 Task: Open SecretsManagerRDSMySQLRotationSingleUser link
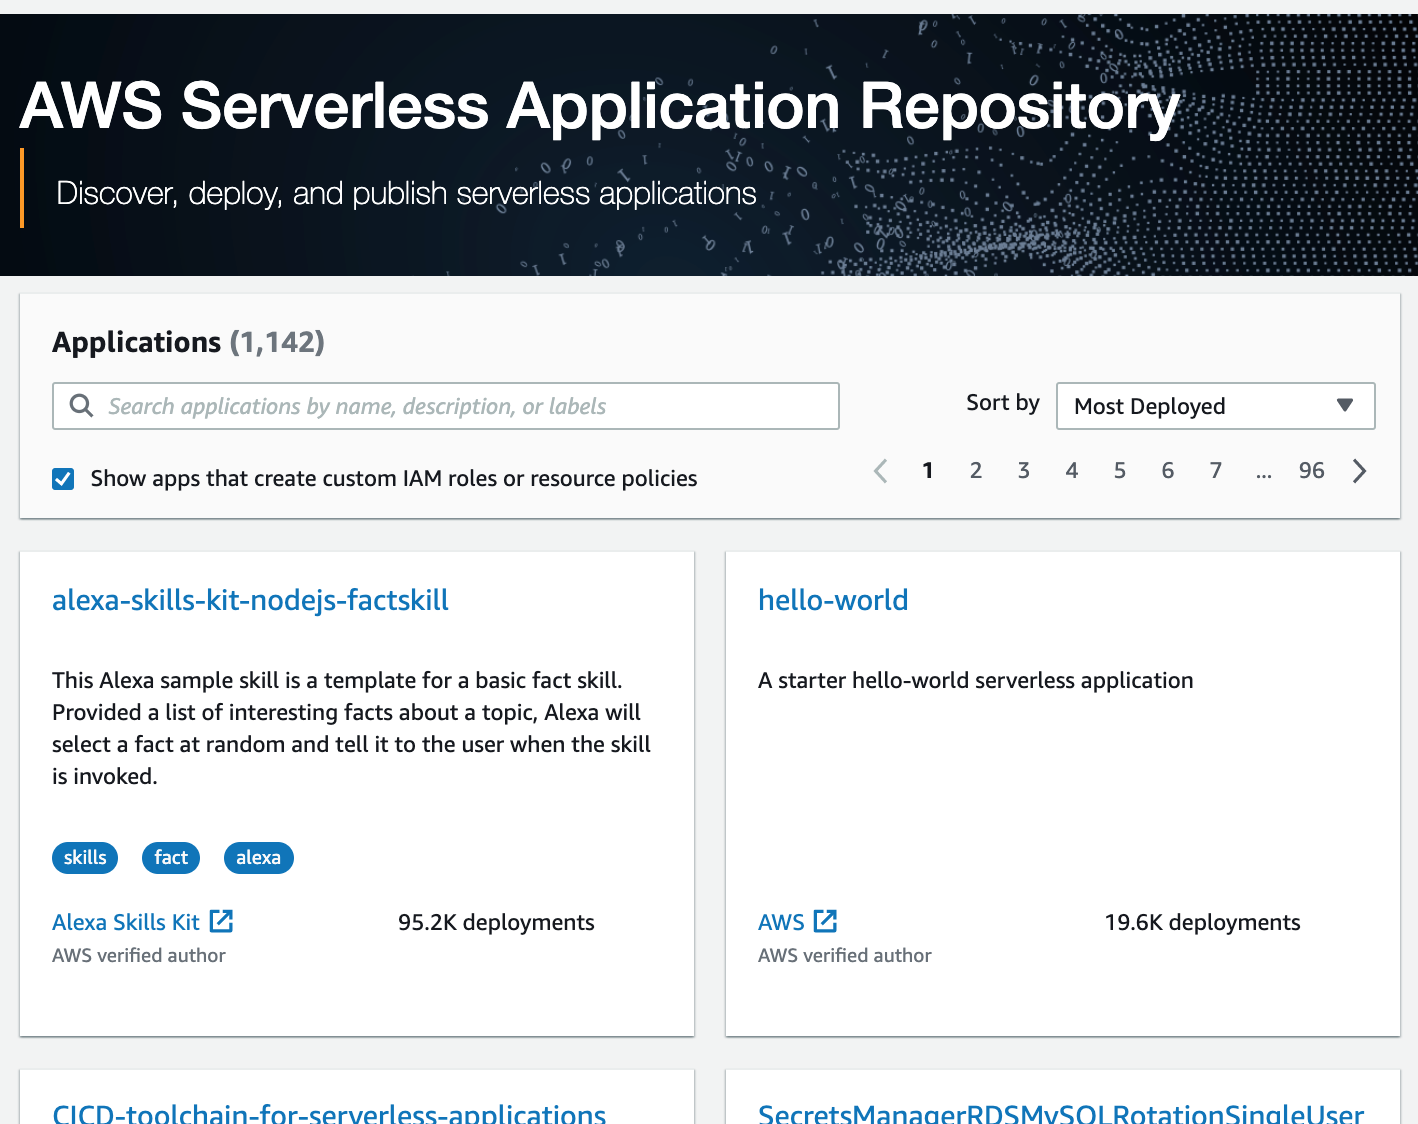click(1061, 1112)
